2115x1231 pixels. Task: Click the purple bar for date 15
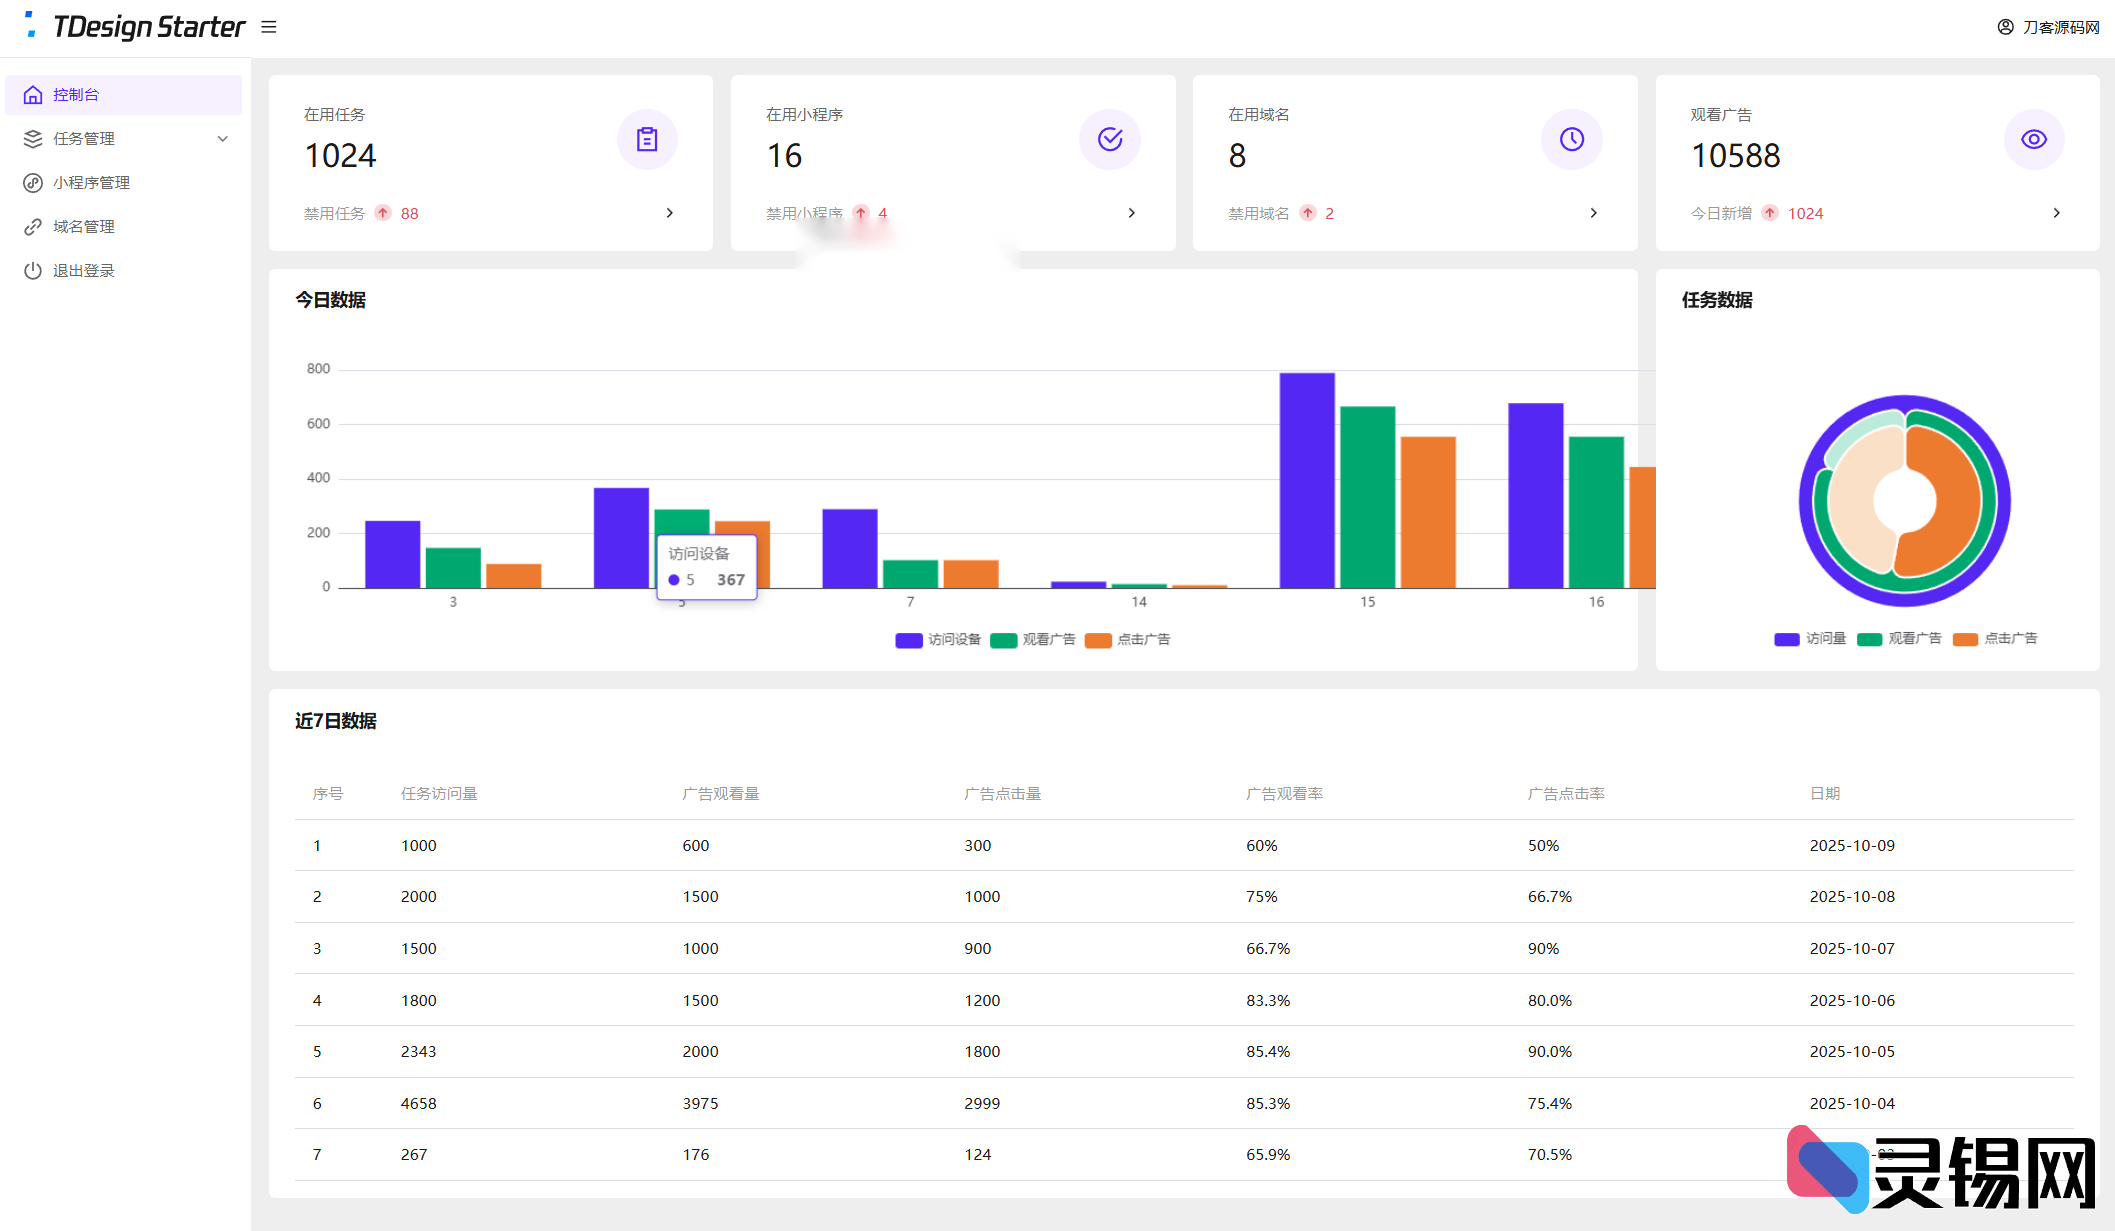coord(1306,480)
